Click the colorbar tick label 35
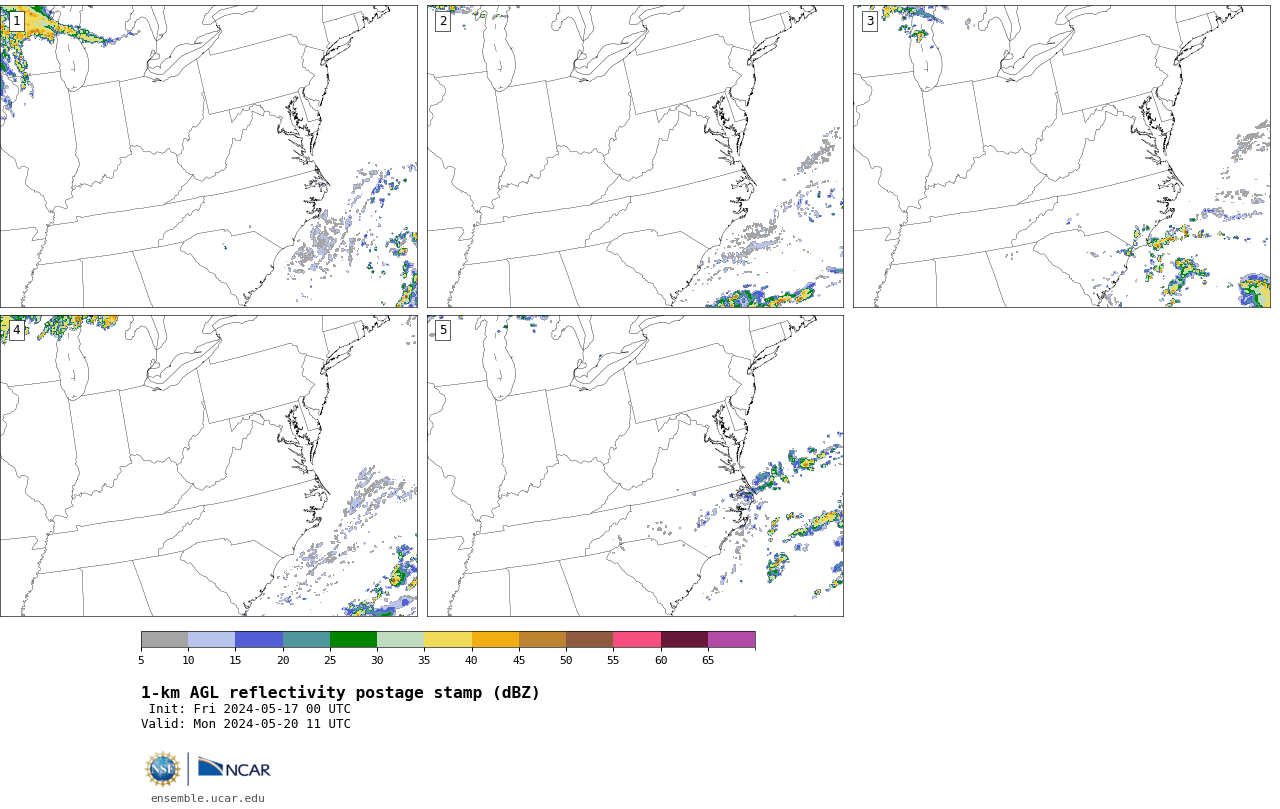The height and width of the screenshot is (809, 1280). (x=424, y=660)
